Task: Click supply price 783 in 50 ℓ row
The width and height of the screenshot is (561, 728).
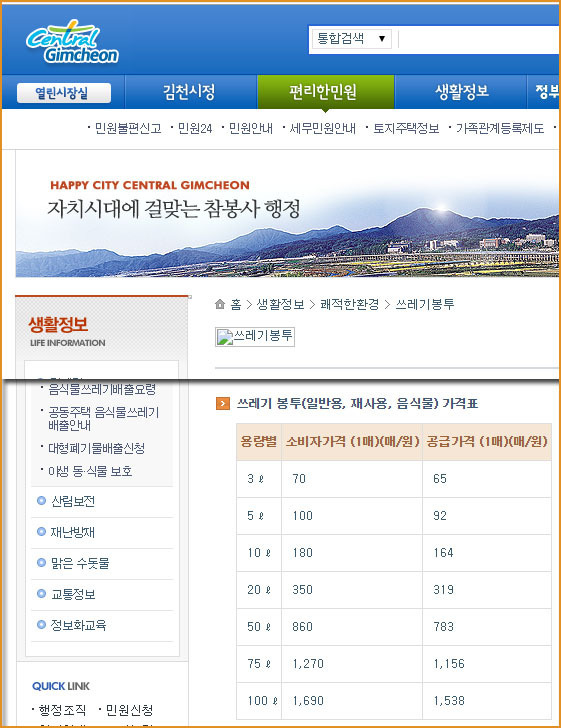Action: pos(444,627)
